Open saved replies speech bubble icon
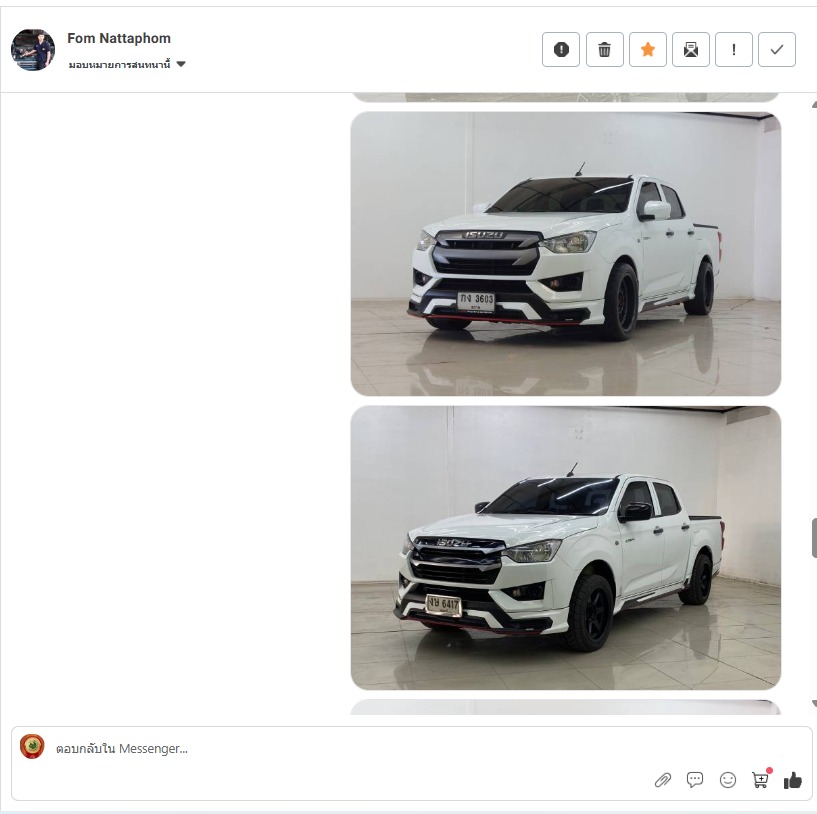This screenshot has width=817, height=814. pos(695,780)
